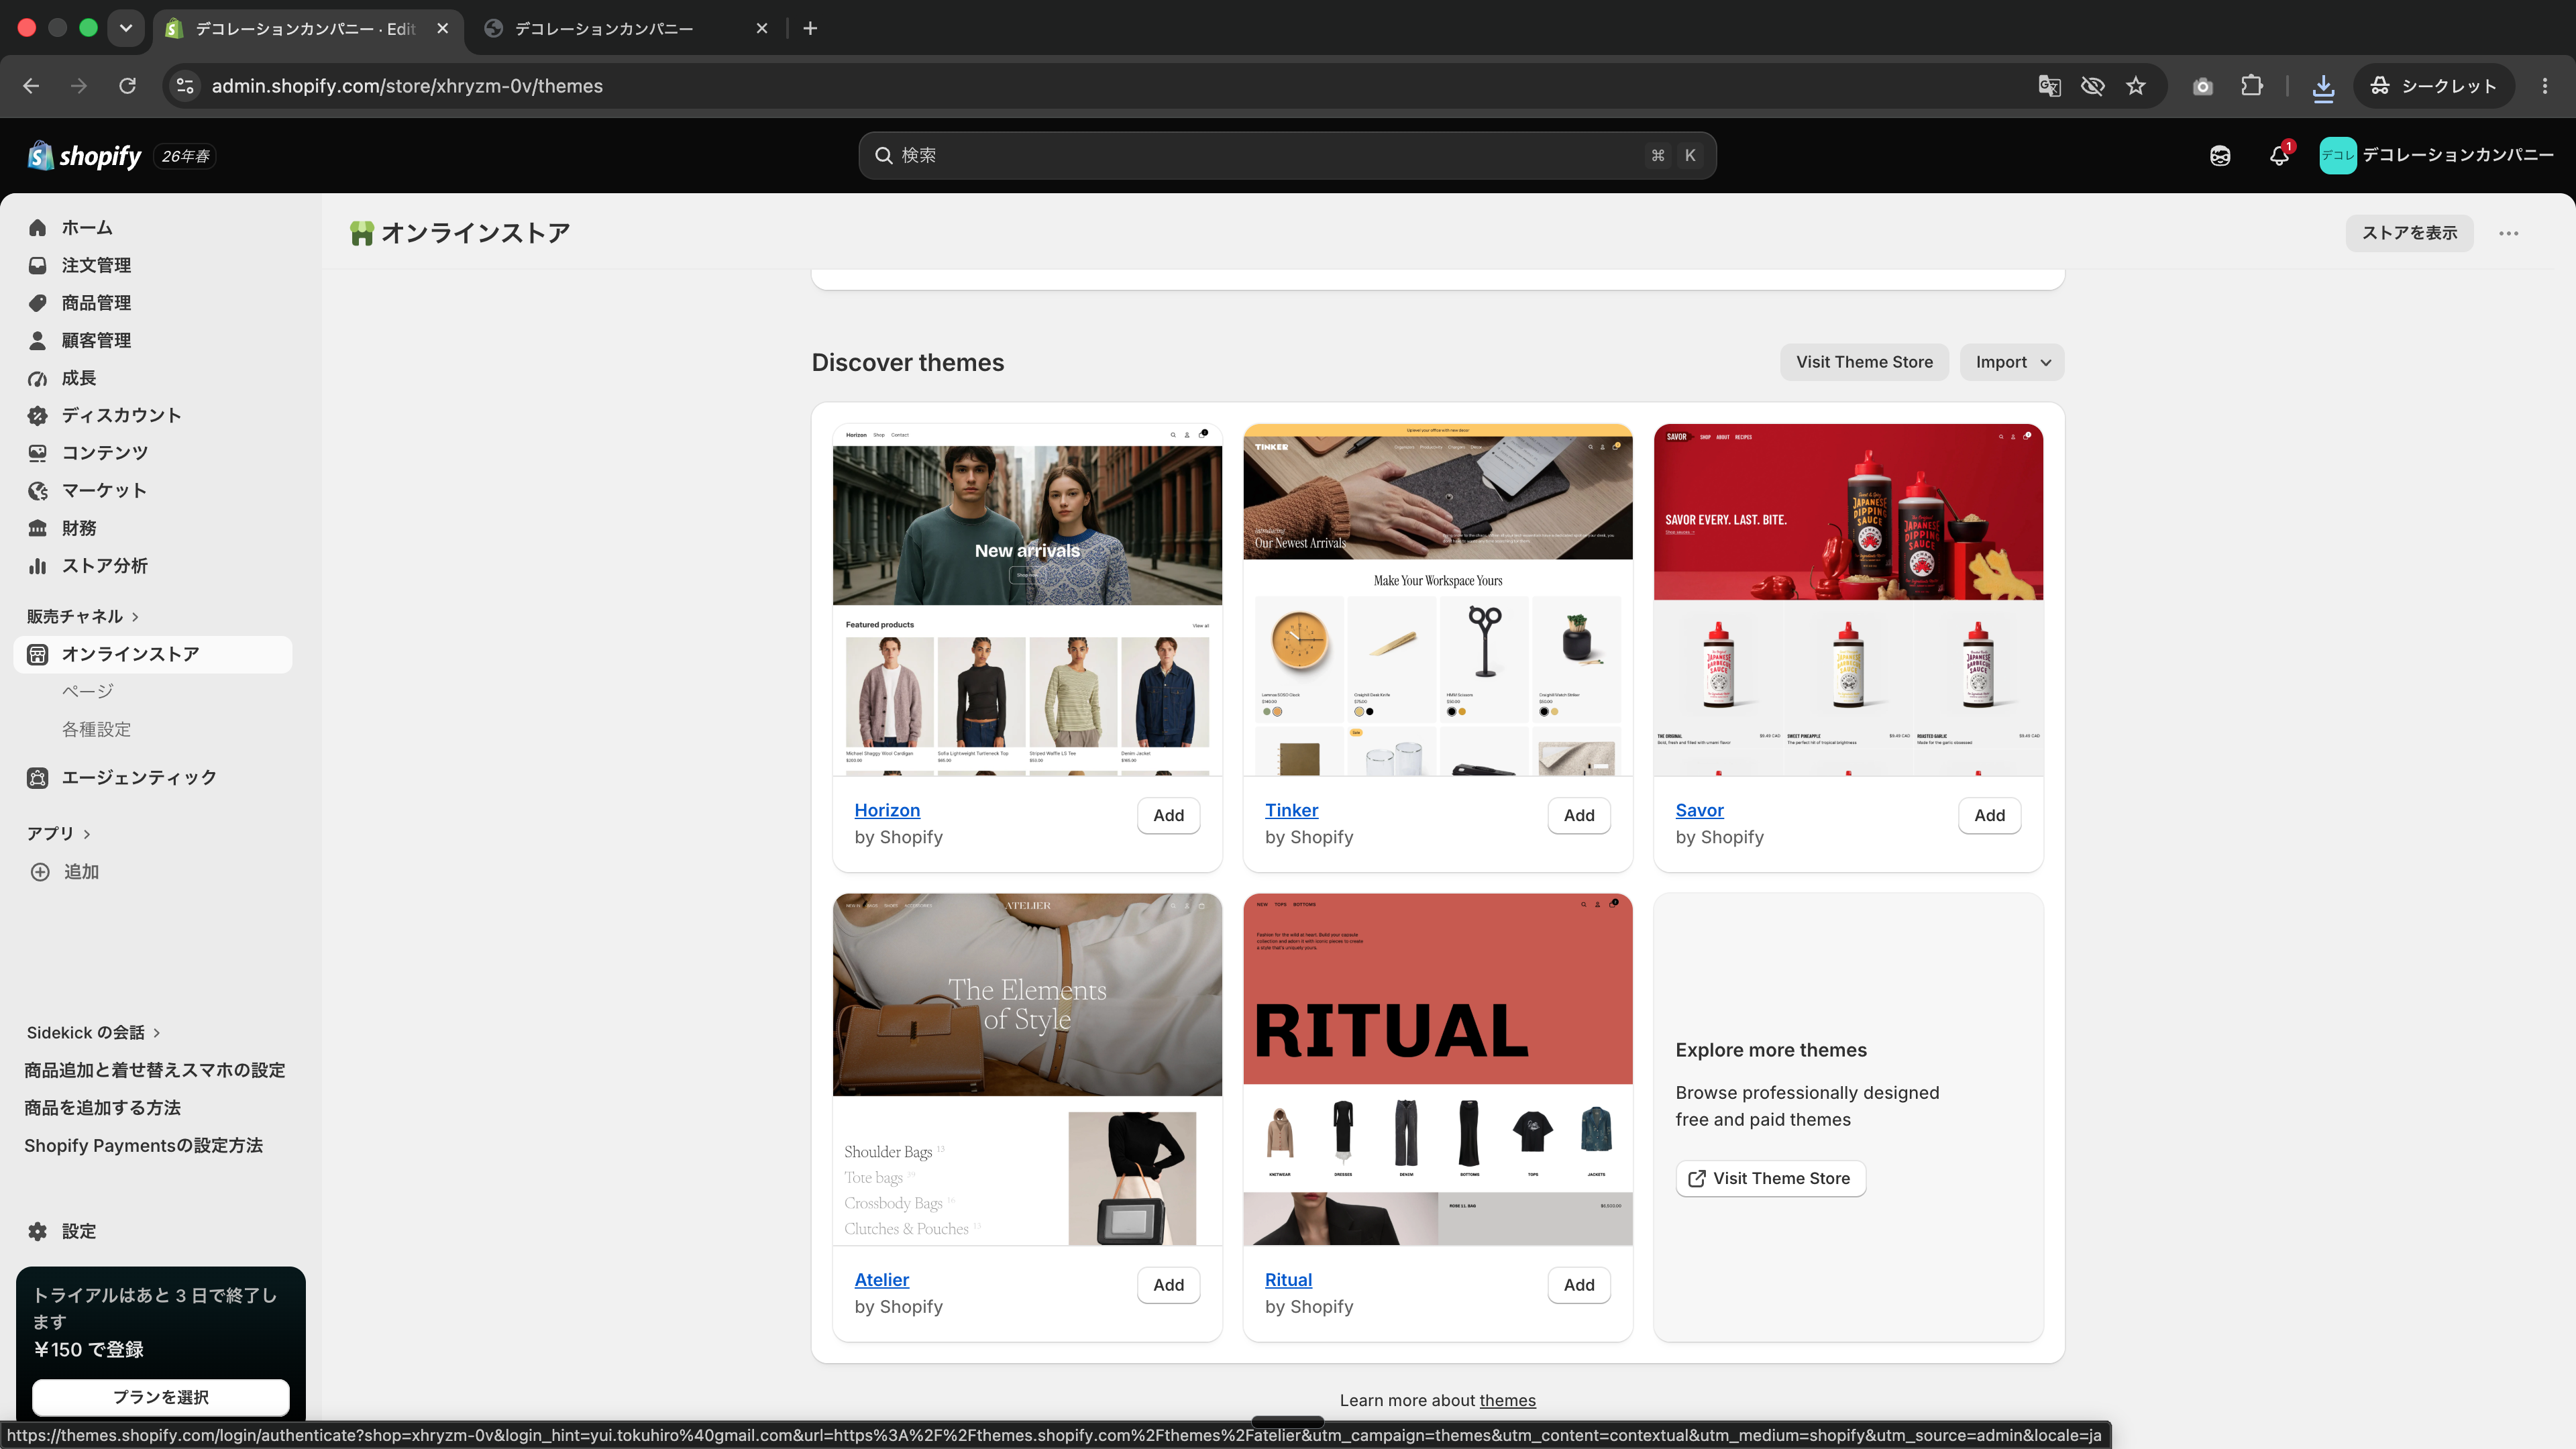Open tab search dropdown arrow
Viewport: 2576px width, 1449px height.
[125, 28]
